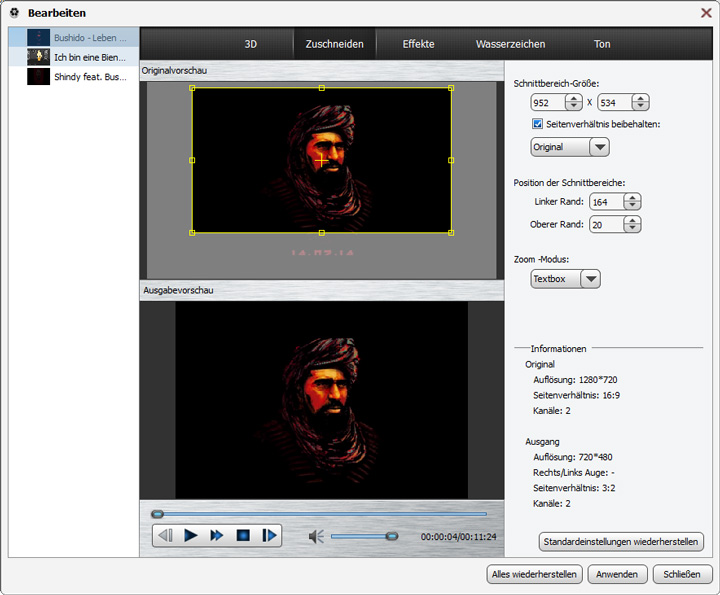
Task: Decrease crop height 534 with the down arrow
Action: point(640,106)
